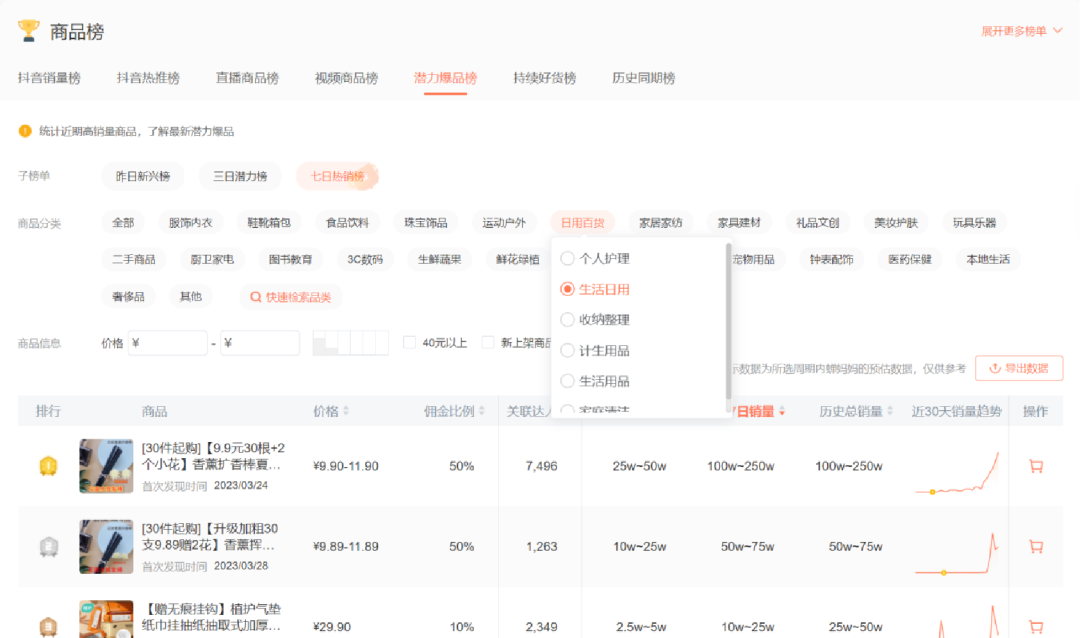Switch to the 抖音销量榜 tab
1080x638 pixels.
49,78
